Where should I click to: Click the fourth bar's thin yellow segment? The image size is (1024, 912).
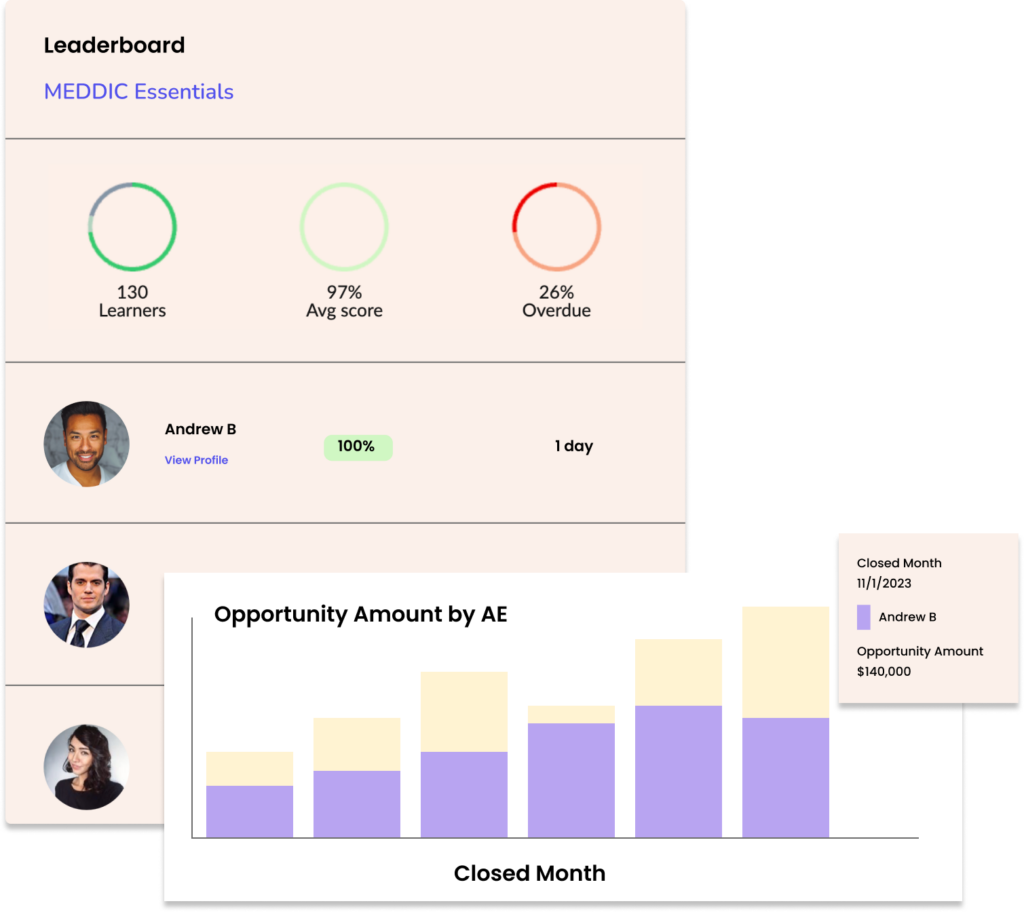(x=571, y=714)
